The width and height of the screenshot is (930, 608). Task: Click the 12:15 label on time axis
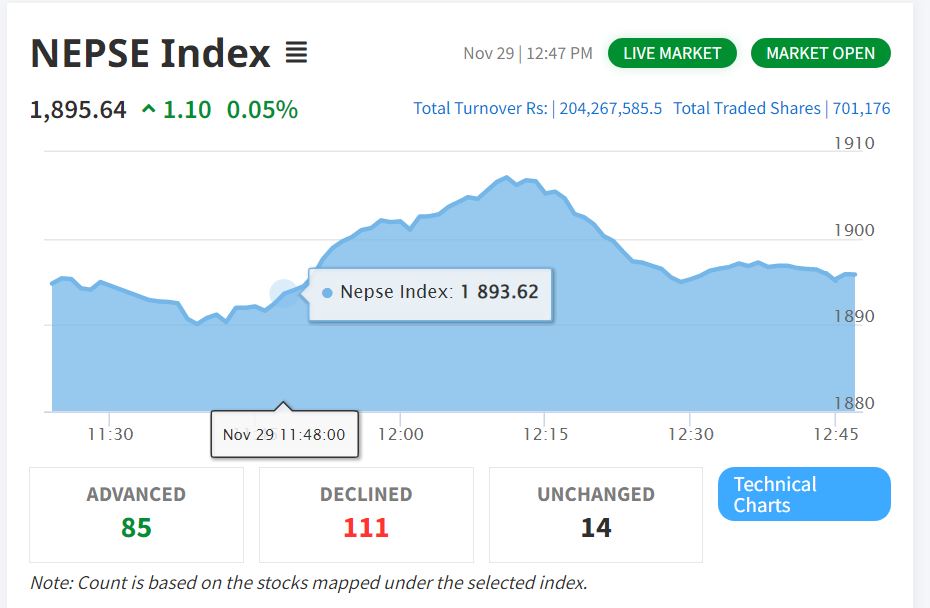pyautogui.click(x=543, y=434)
